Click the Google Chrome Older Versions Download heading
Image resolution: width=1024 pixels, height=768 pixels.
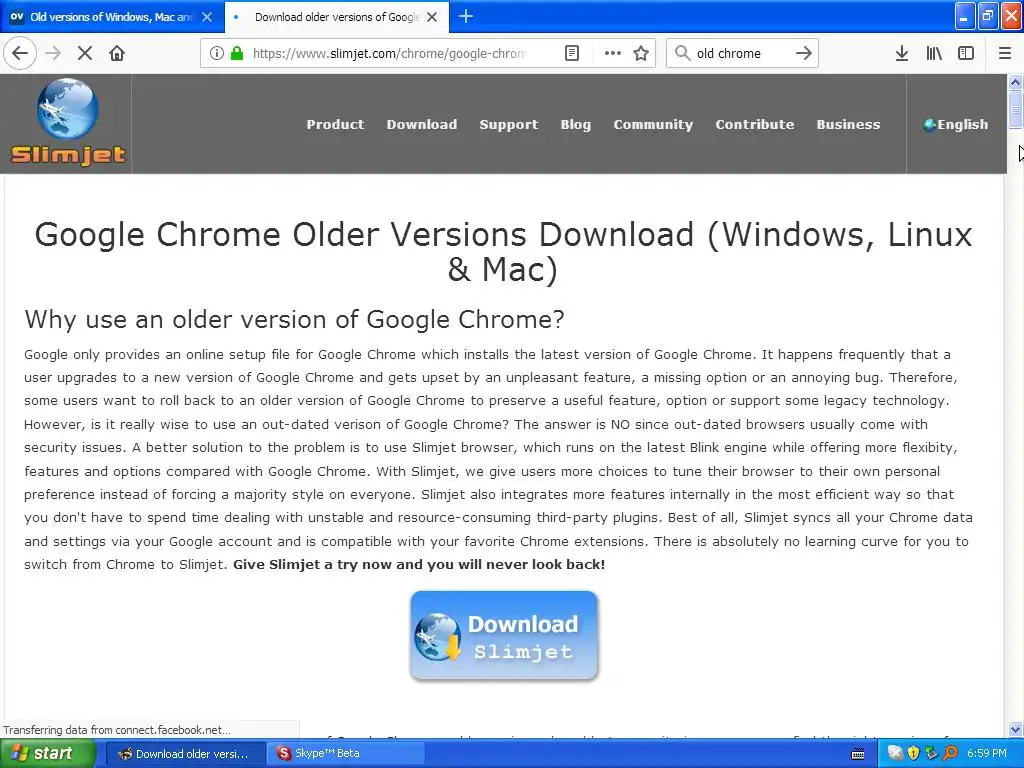[x=504, y=252]
